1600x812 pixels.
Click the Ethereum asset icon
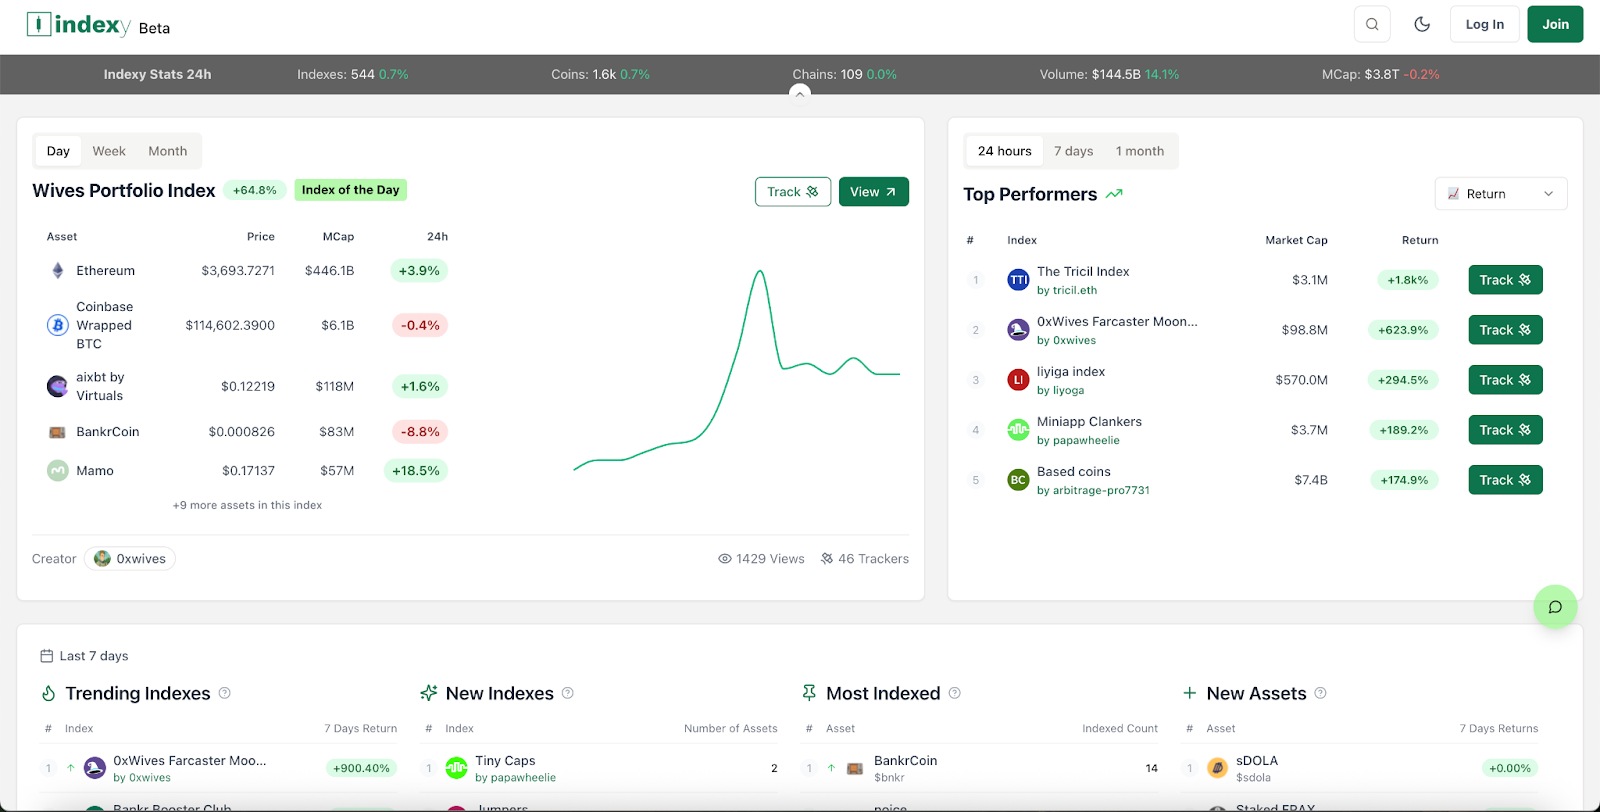click(x=58, y=271)
